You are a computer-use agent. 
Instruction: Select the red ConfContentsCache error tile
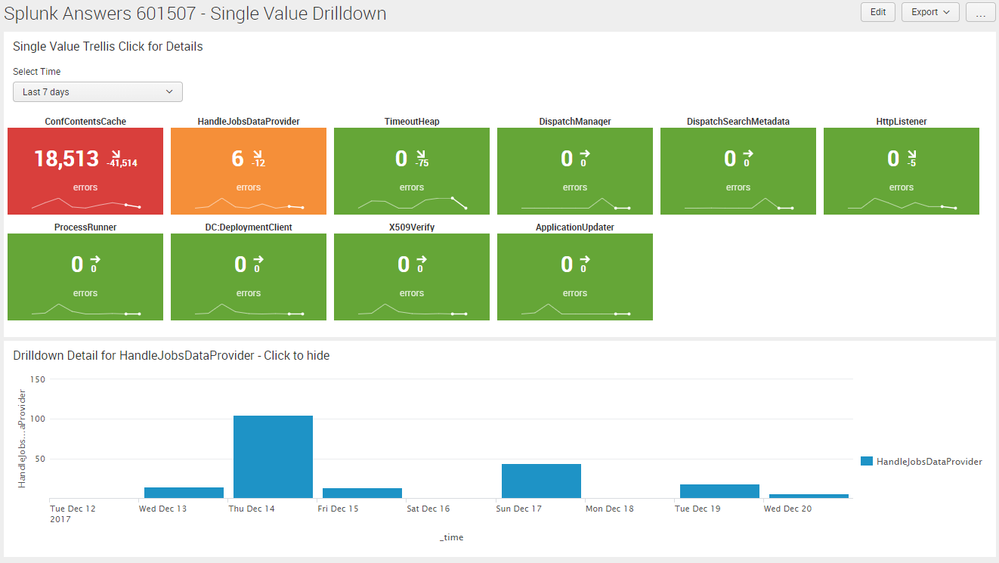point(85,171)
